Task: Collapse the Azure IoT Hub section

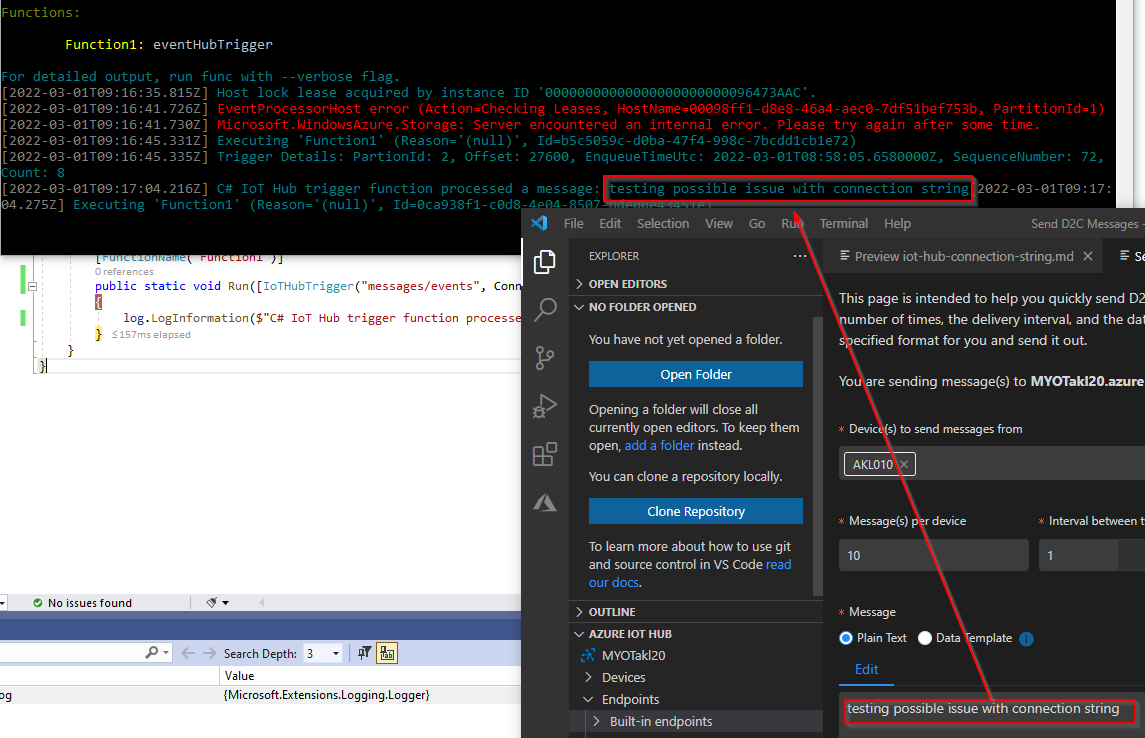Action: [x=580, y=634]
